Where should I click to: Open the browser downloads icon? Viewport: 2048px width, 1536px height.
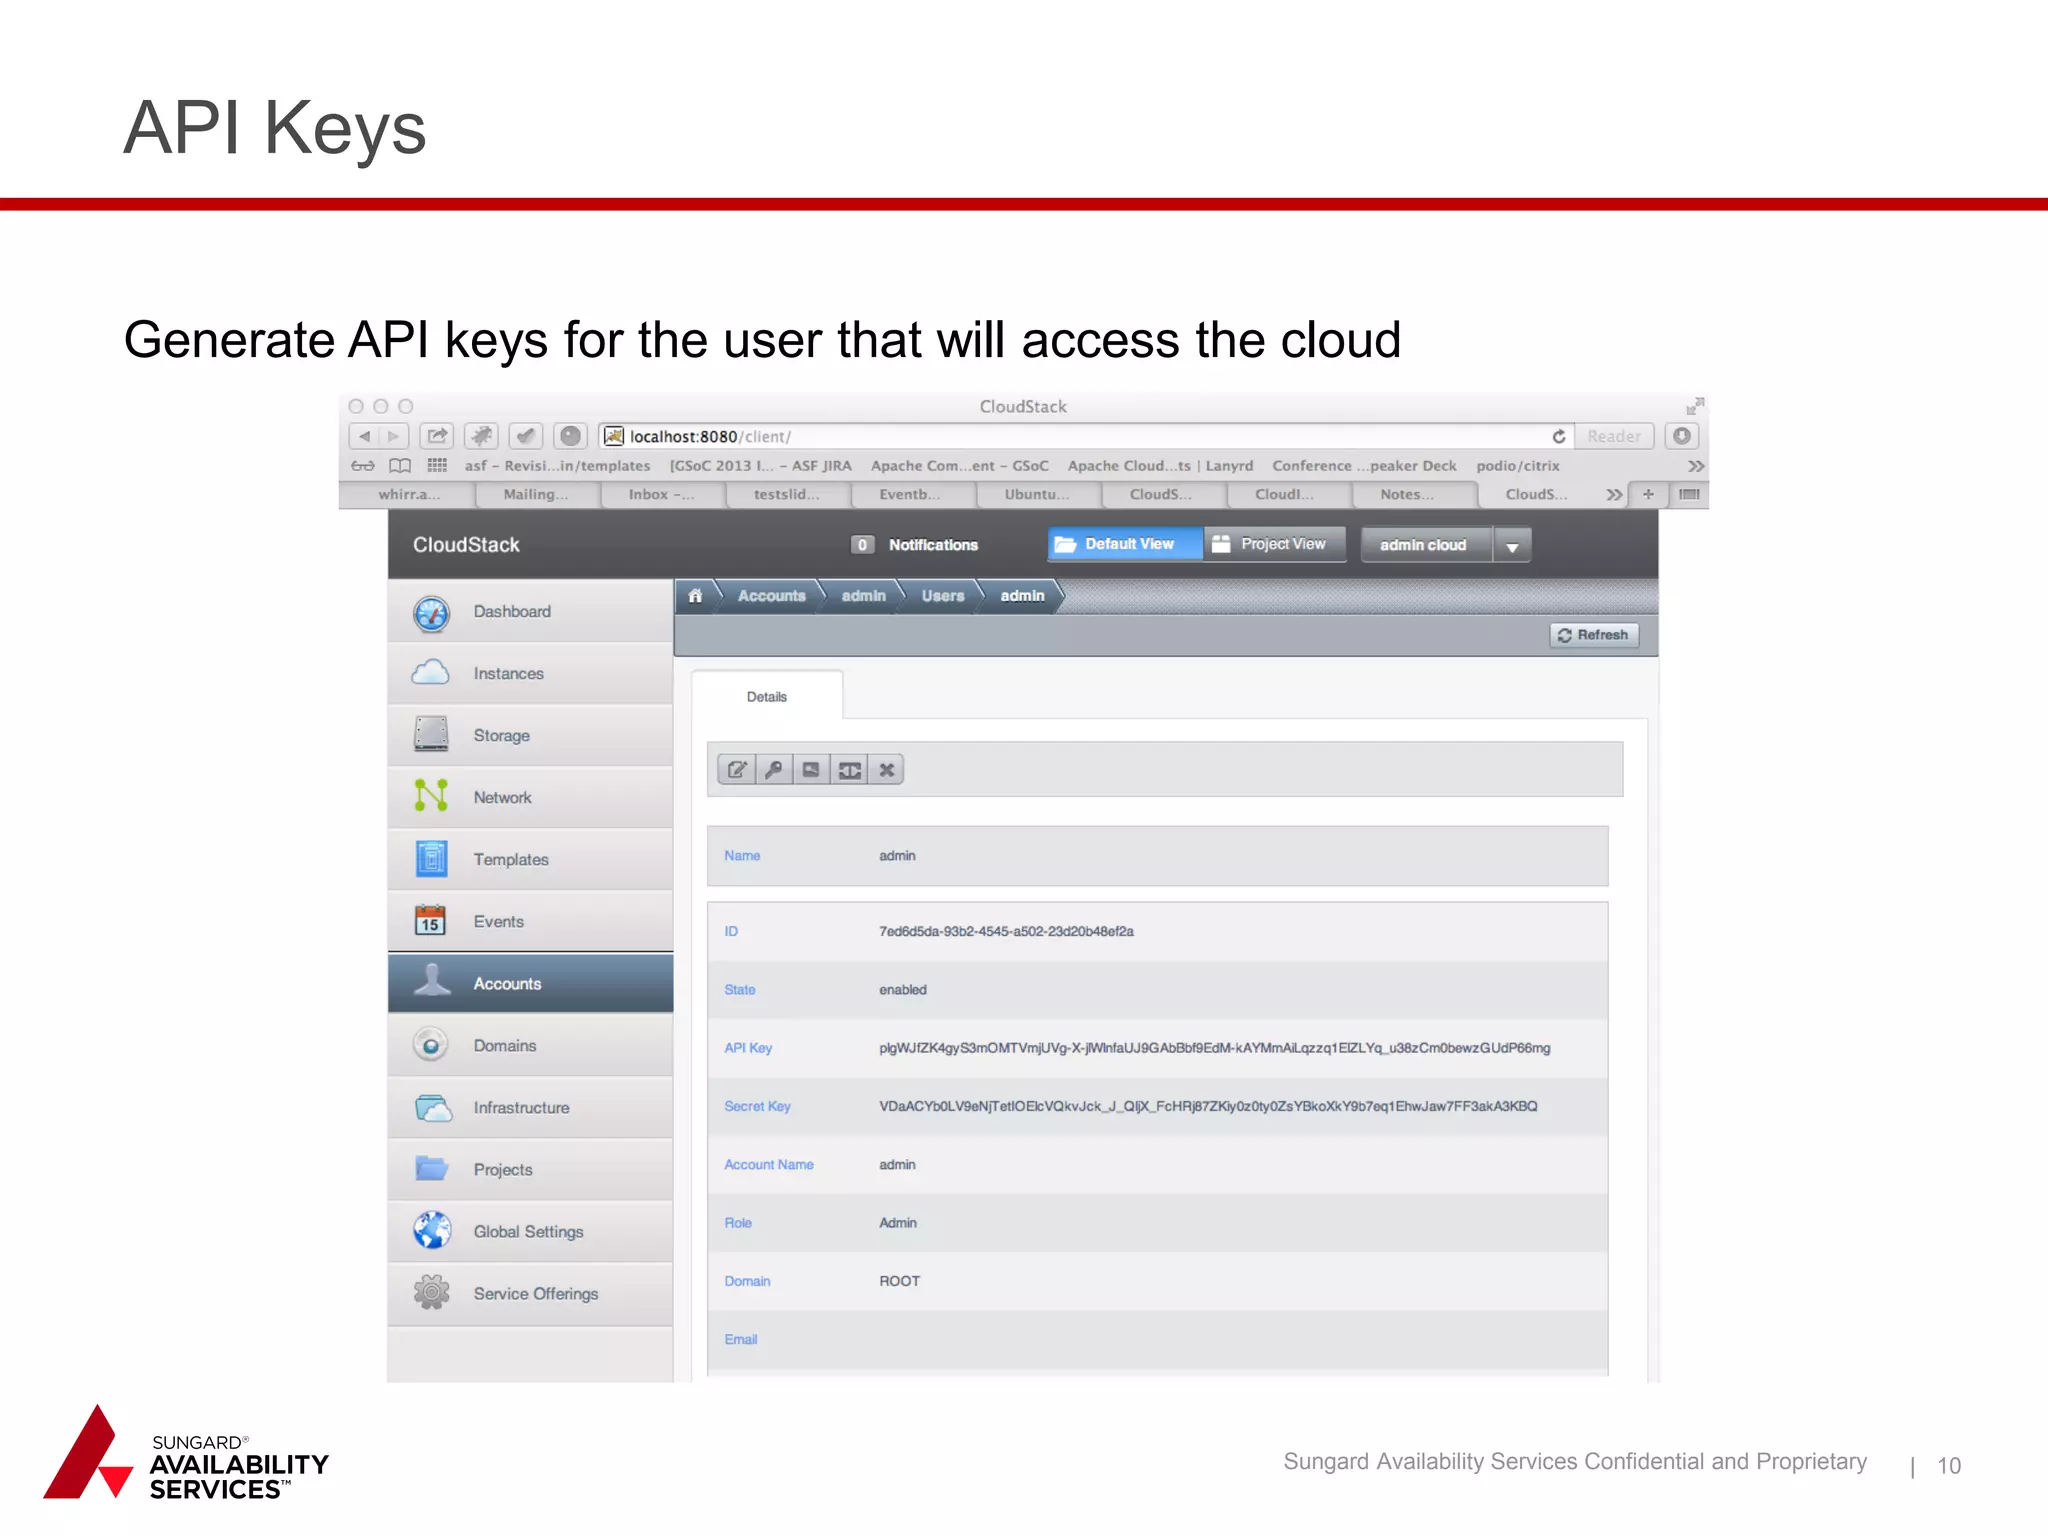click(x=1682, y=436)
